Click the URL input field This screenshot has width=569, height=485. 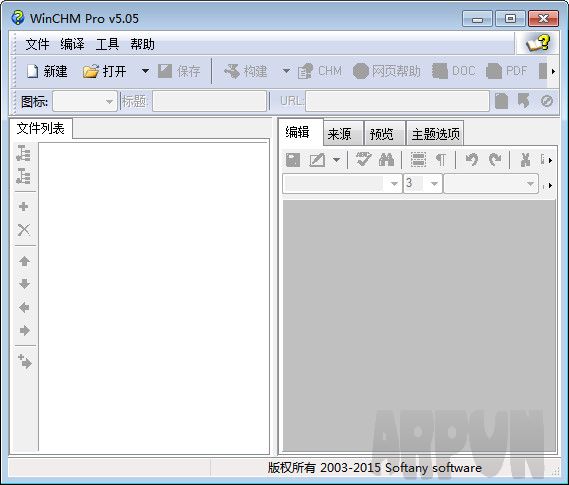[397, 101]
